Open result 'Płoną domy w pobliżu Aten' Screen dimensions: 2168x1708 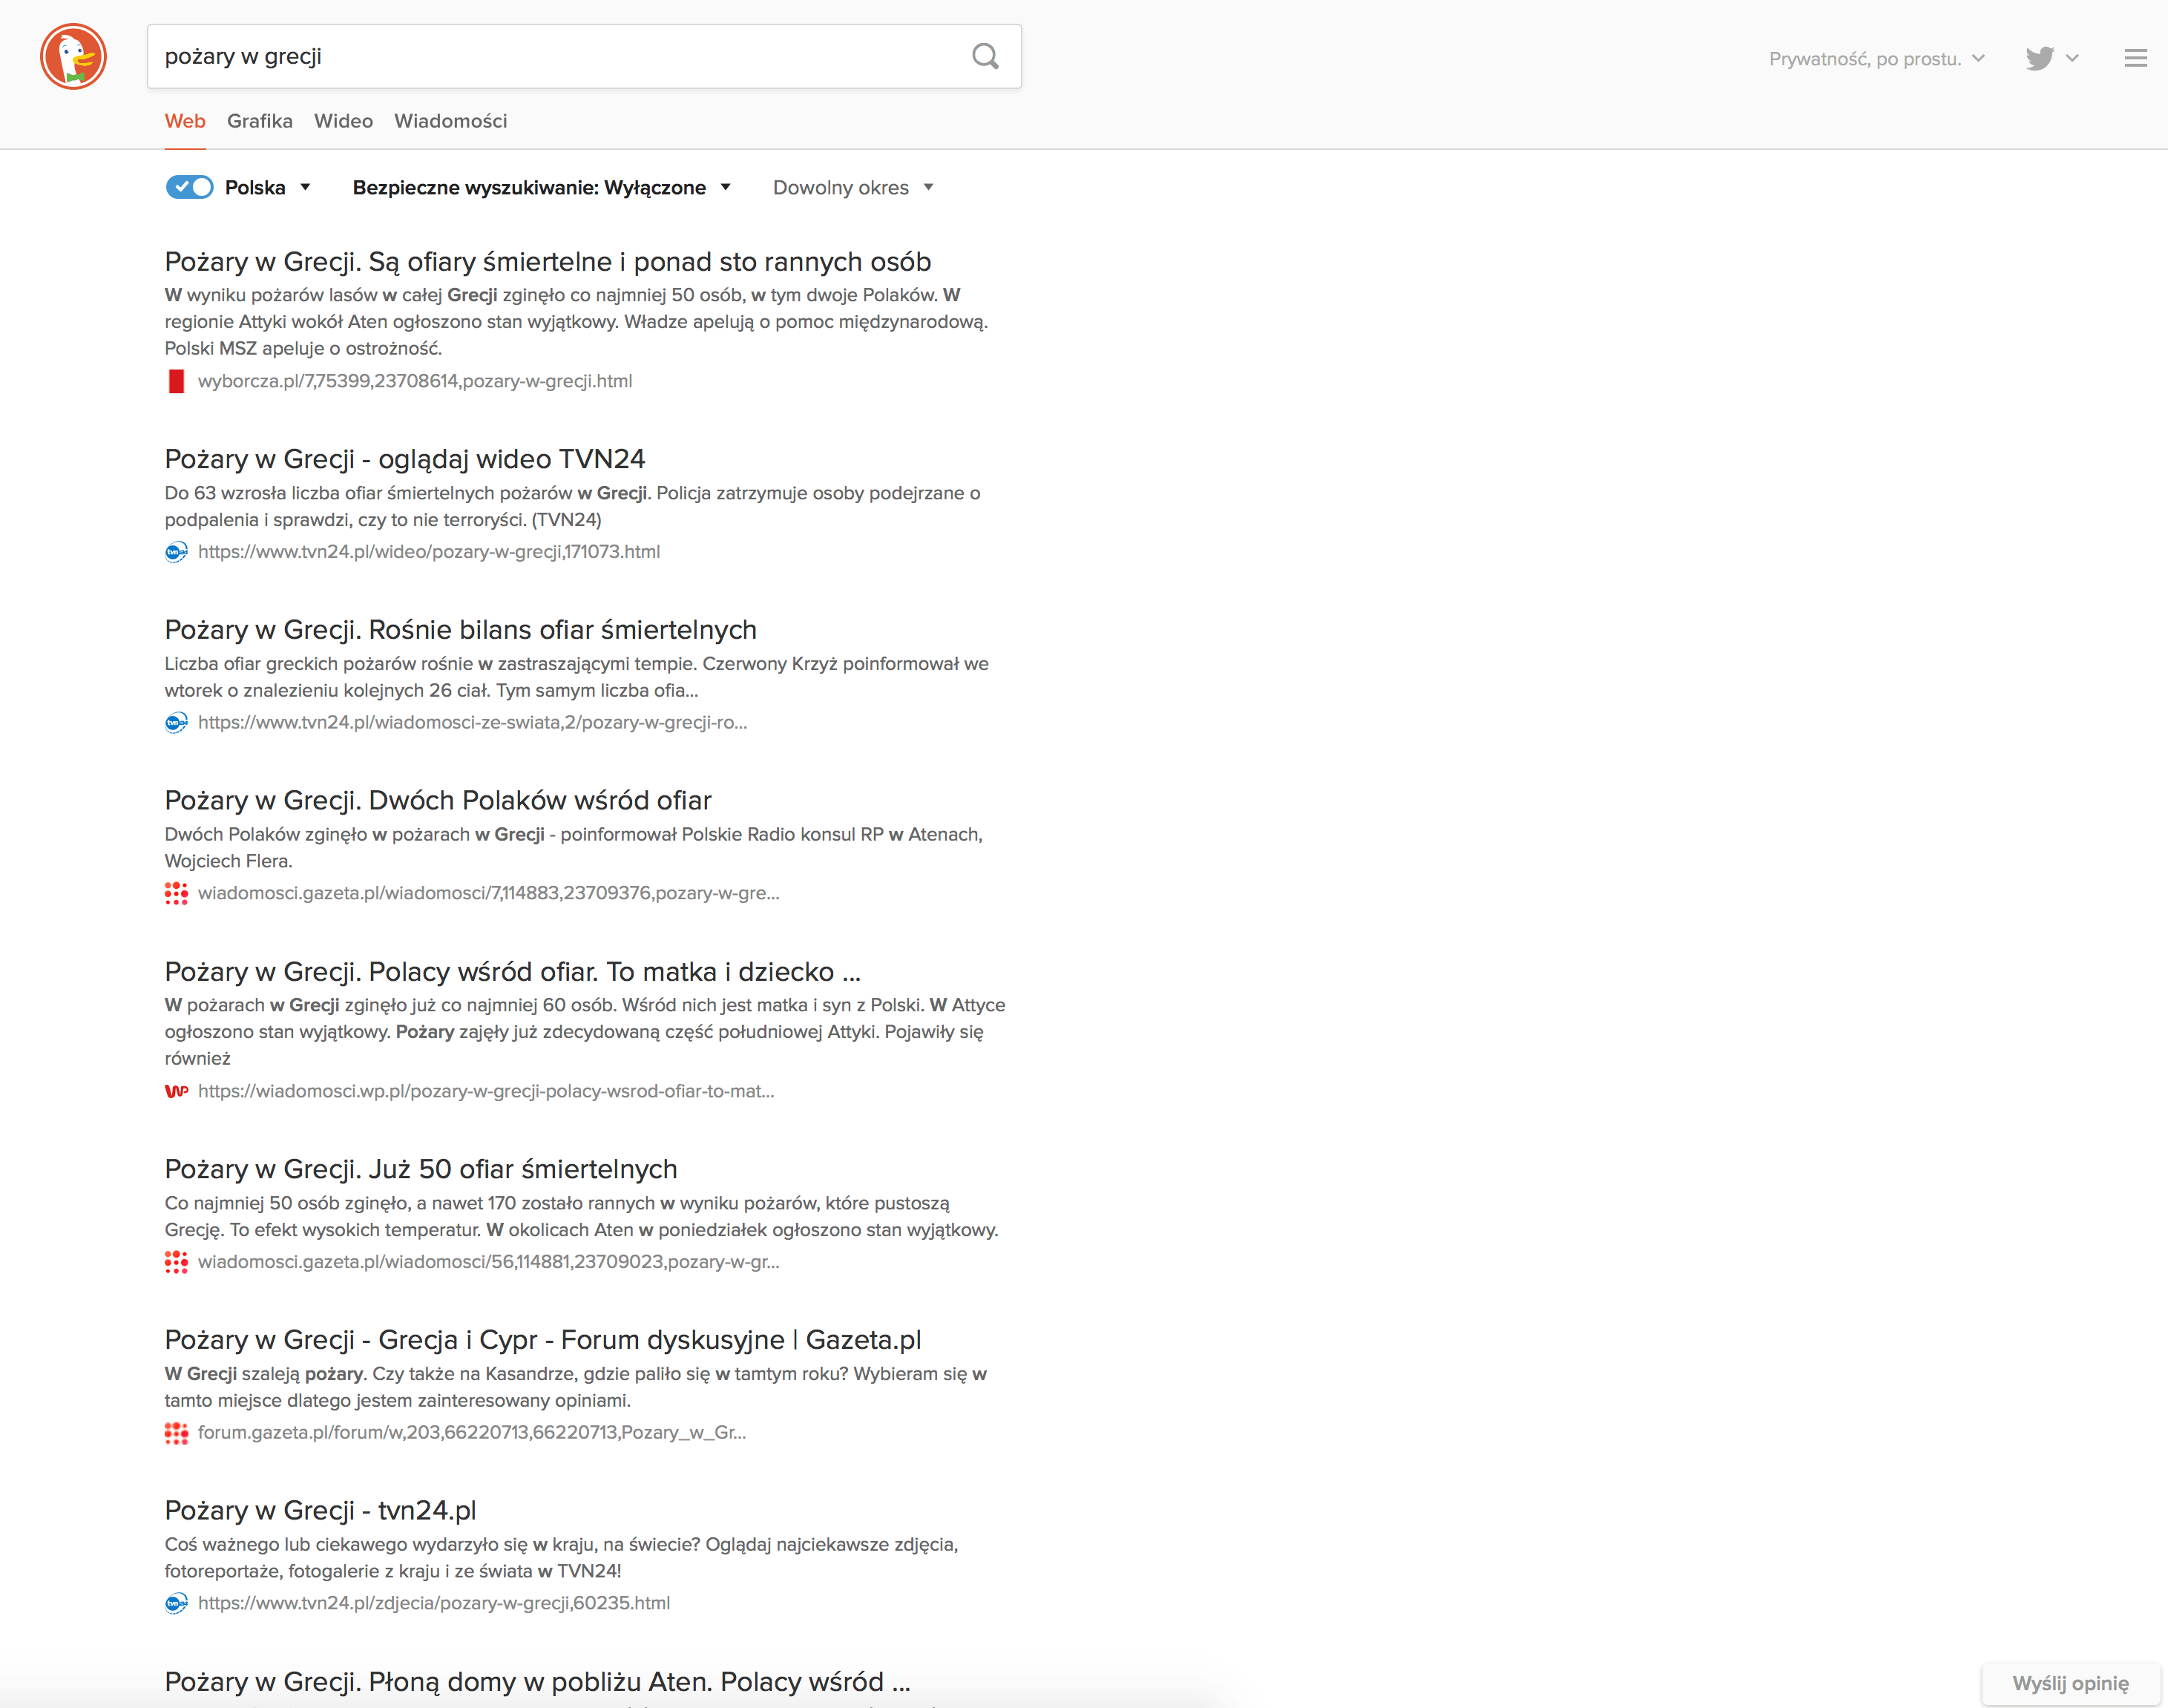tap(538, 1682)
